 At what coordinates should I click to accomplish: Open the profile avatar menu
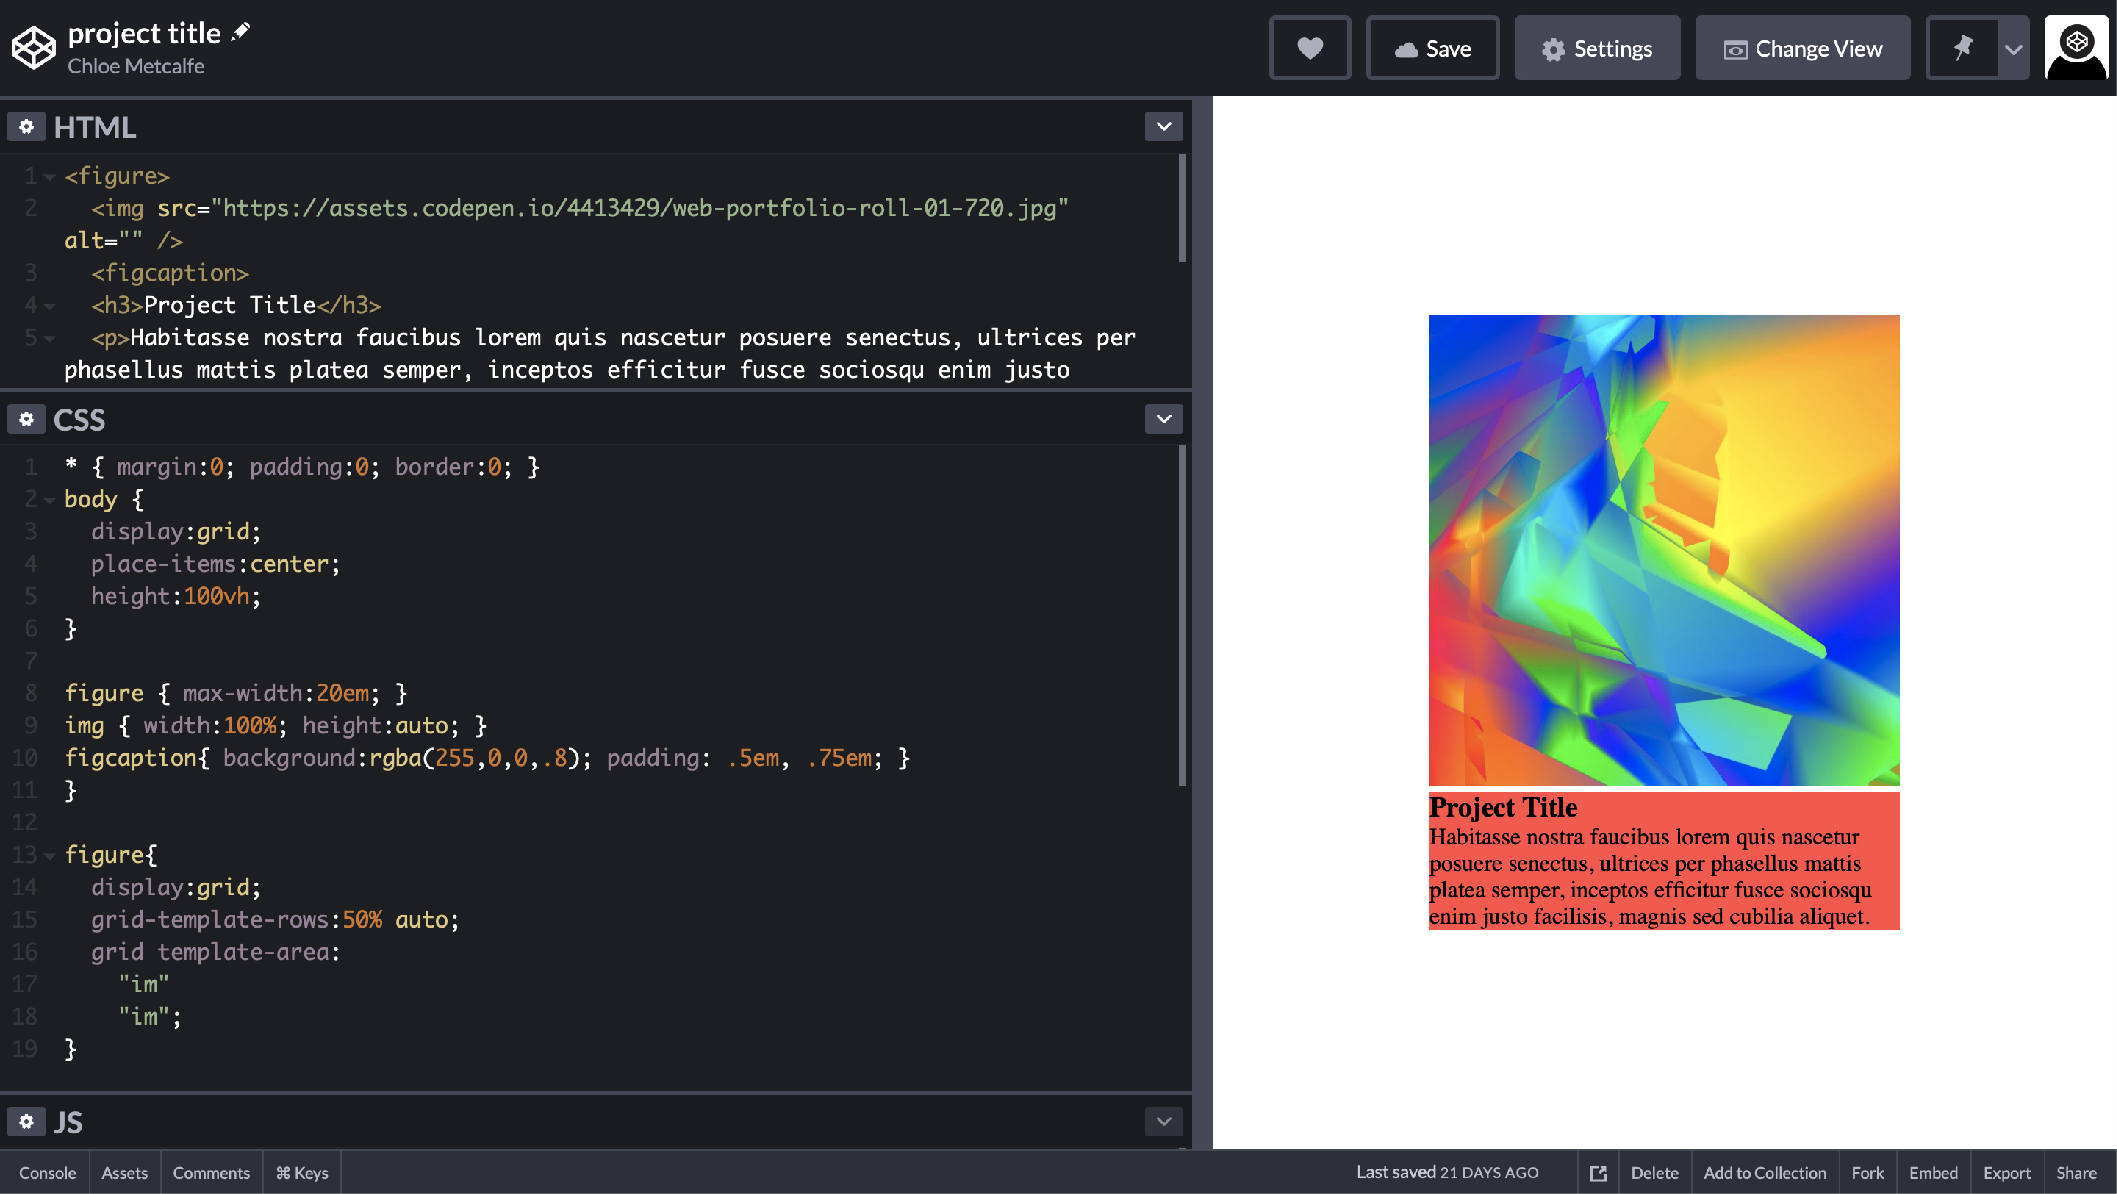(2076, 47)
